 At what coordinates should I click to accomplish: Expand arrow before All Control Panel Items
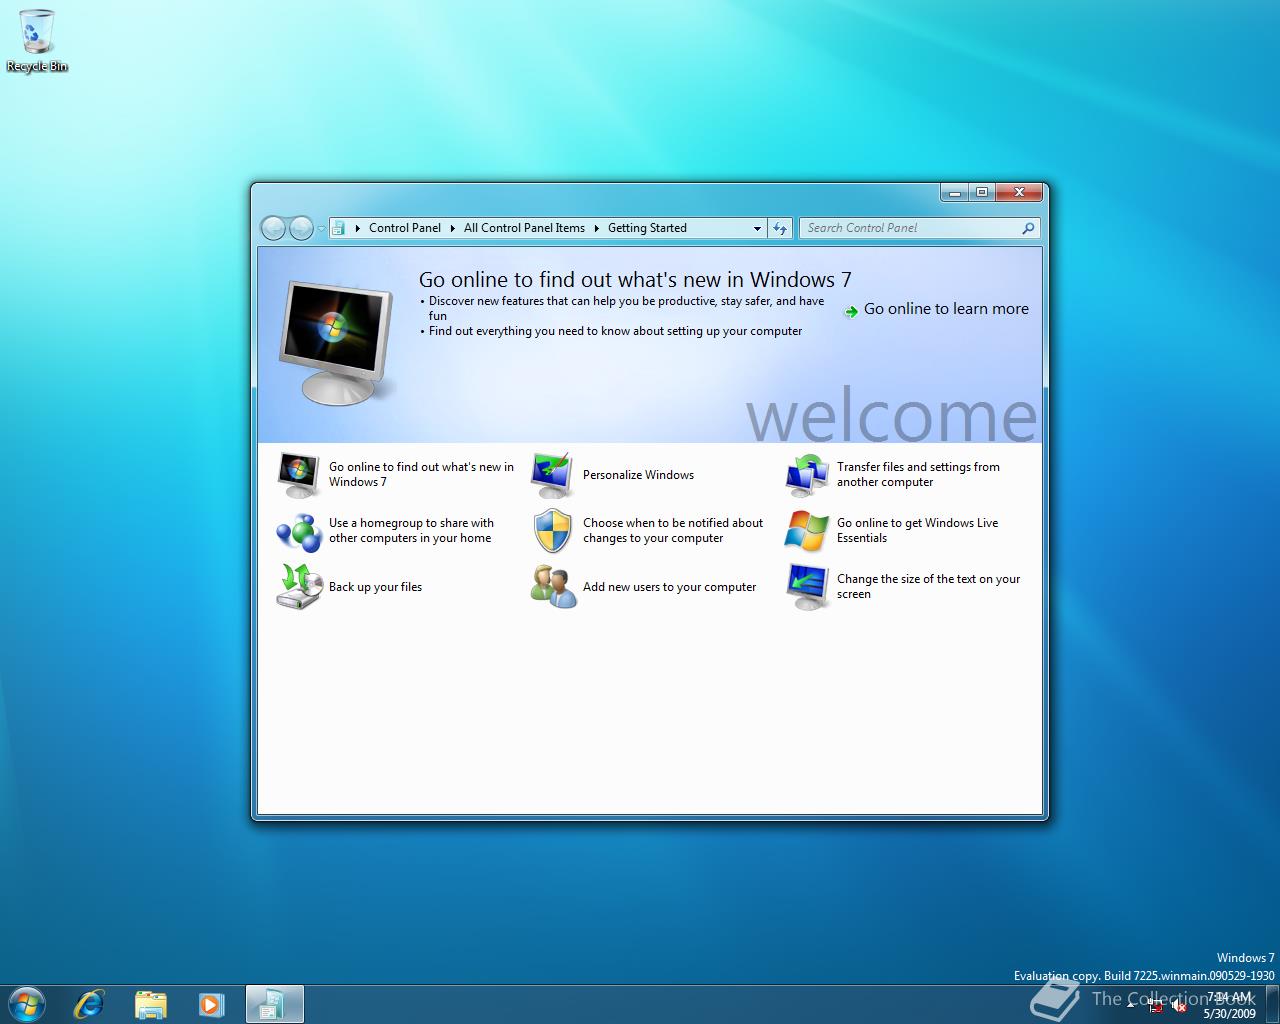pyautogui.click(x=452, y=228)
